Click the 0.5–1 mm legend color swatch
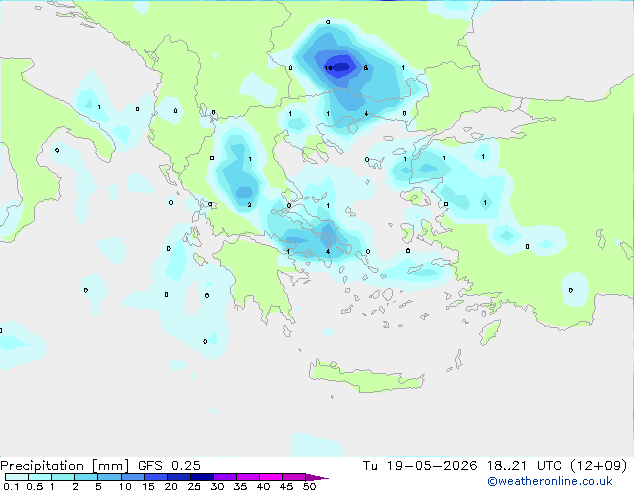634x490 pixels. click(x=40, y=477)
